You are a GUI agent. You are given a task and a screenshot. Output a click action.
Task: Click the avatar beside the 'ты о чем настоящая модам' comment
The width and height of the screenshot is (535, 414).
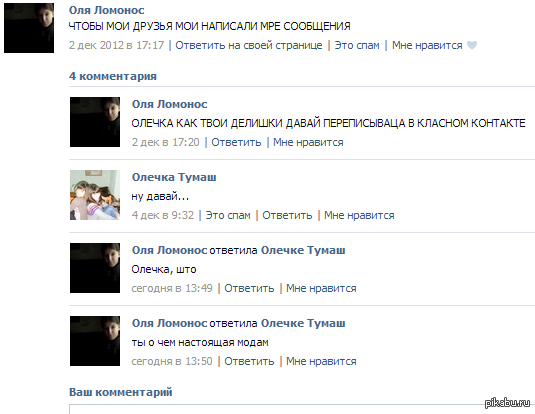(x=95, y=341)
